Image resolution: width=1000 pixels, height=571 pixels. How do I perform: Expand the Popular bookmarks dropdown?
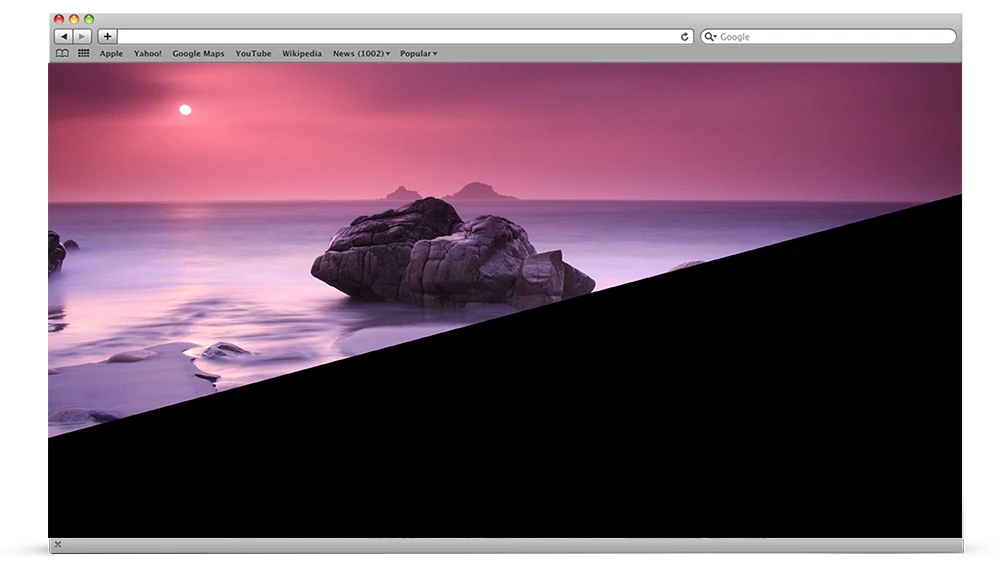418,54
